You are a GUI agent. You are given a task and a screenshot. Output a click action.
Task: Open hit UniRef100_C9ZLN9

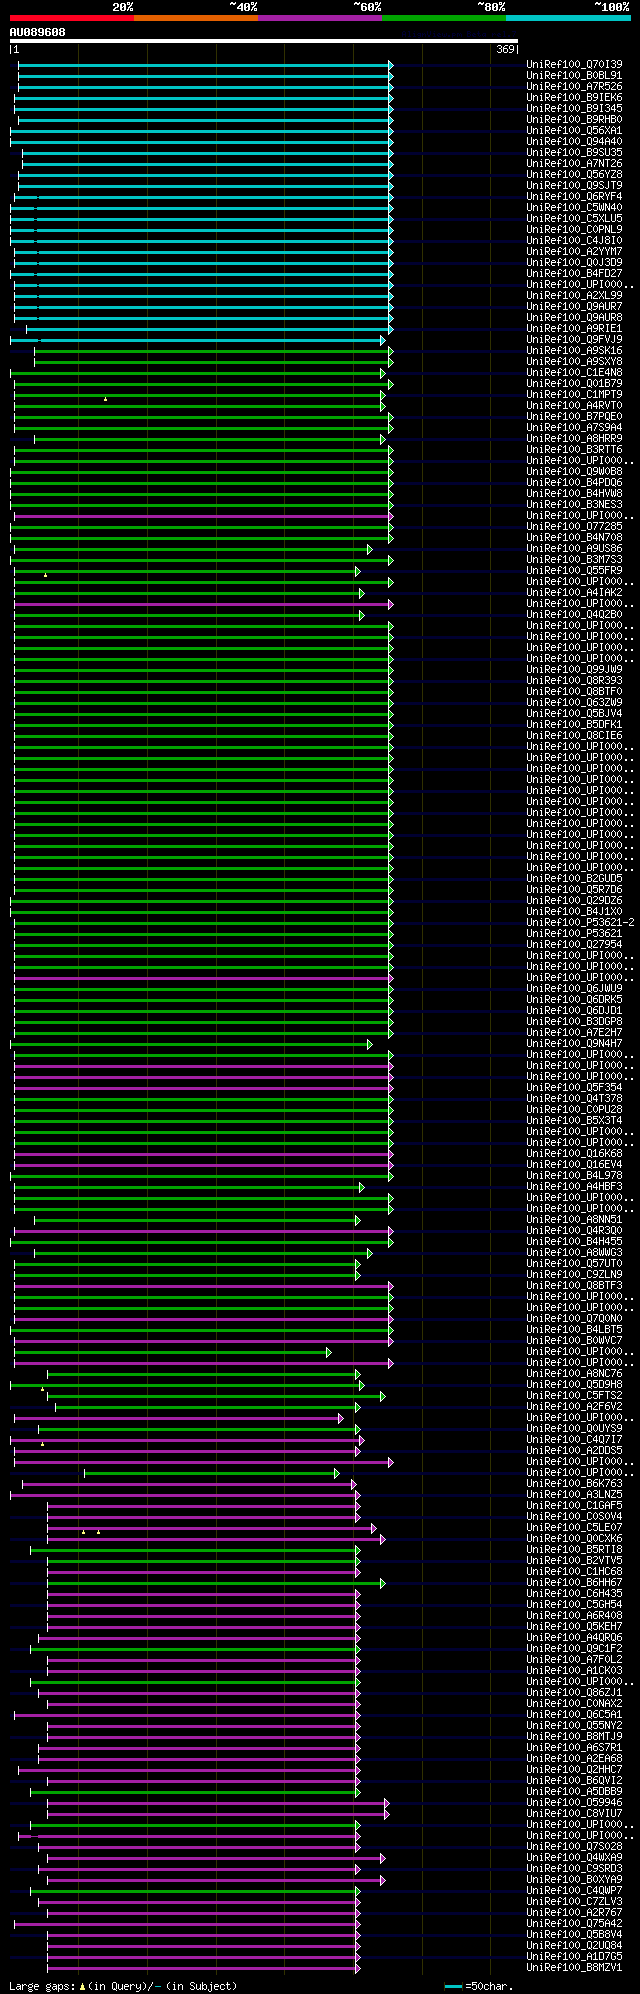pyautogui.click(x=574, y=1274)
